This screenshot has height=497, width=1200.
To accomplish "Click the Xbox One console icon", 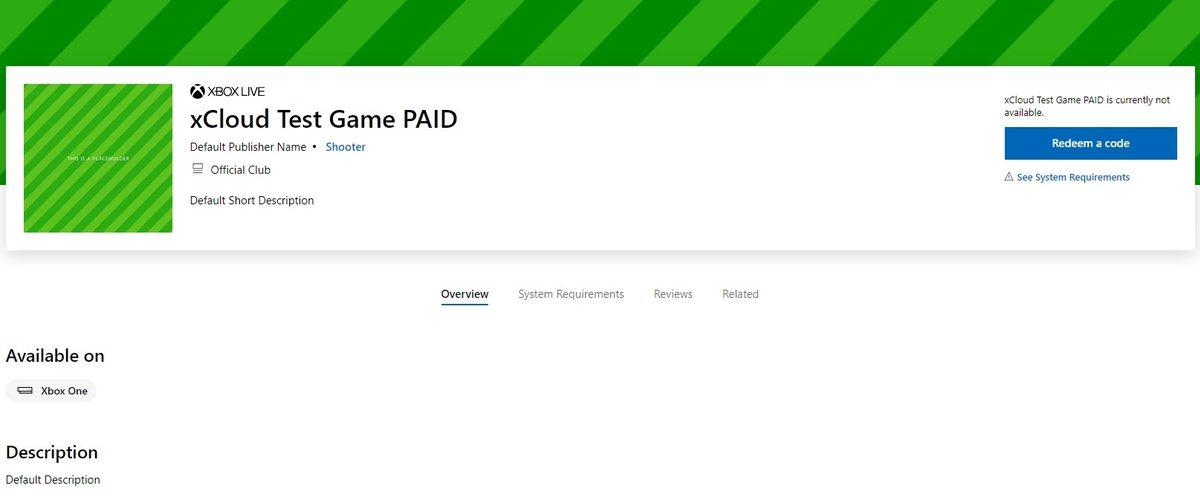I will [25, 391].
